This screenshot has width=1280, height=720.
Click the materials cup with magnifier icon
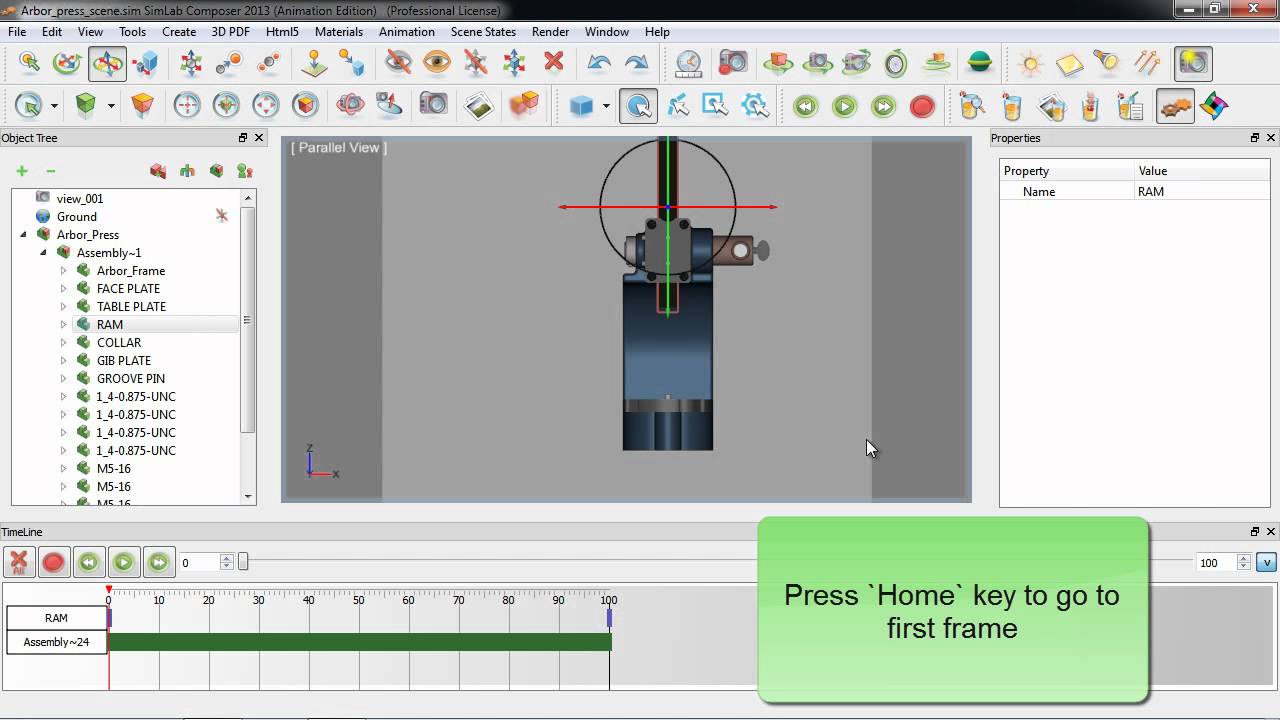point(972,106)
